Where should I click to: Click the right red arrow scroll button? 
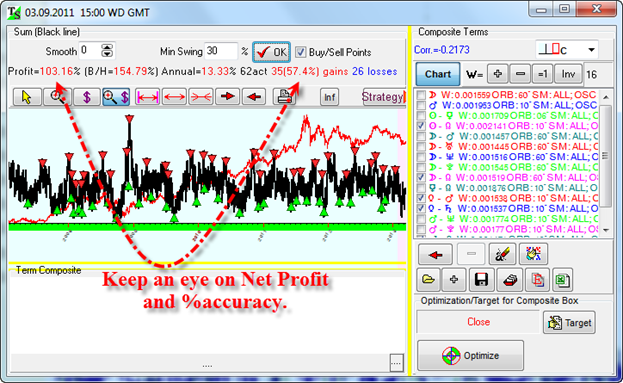click(228, 97)
